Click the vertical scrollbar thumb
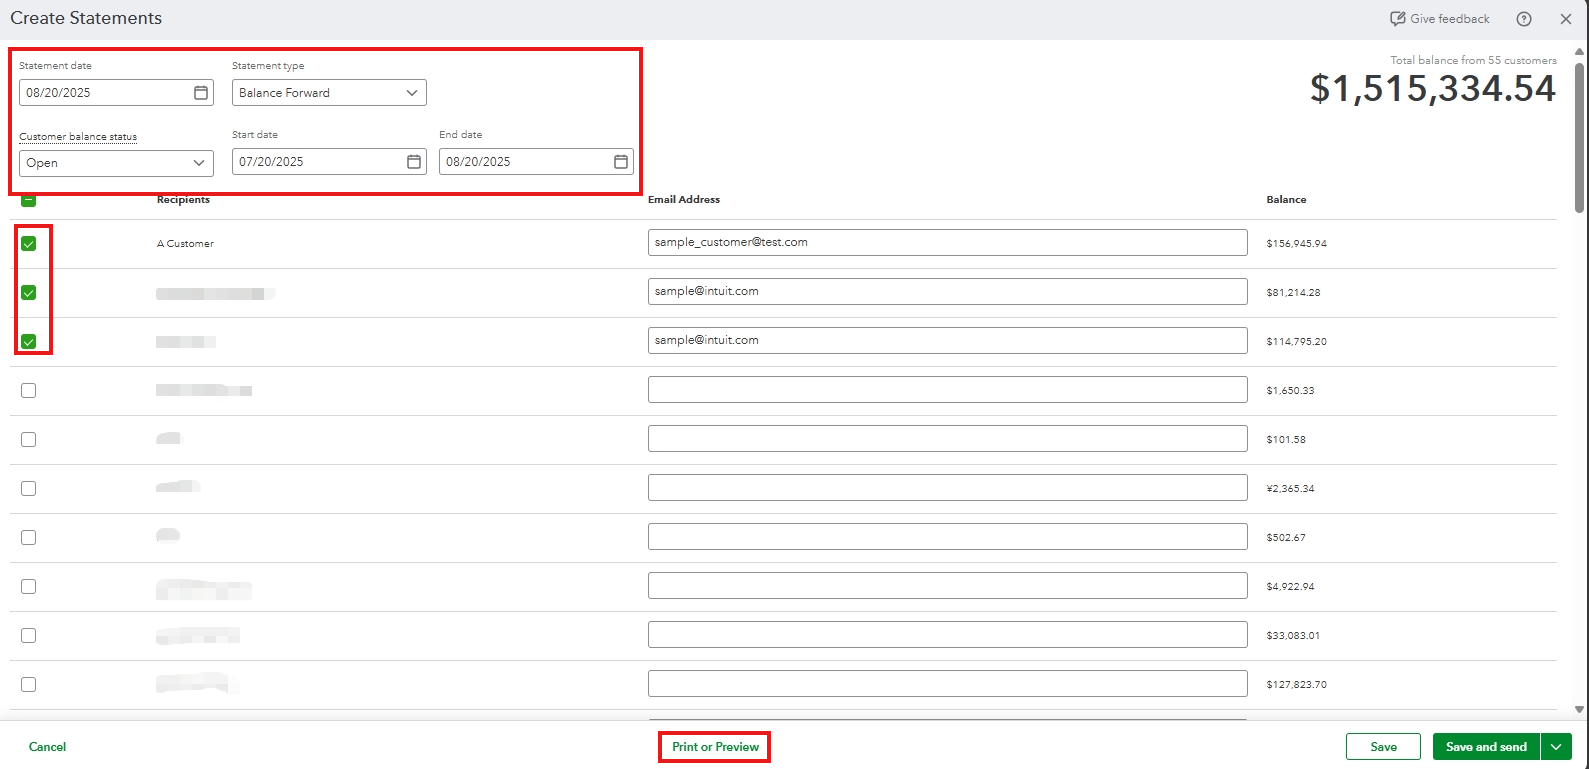1589x769 pixels. [x=1580, y=137]
